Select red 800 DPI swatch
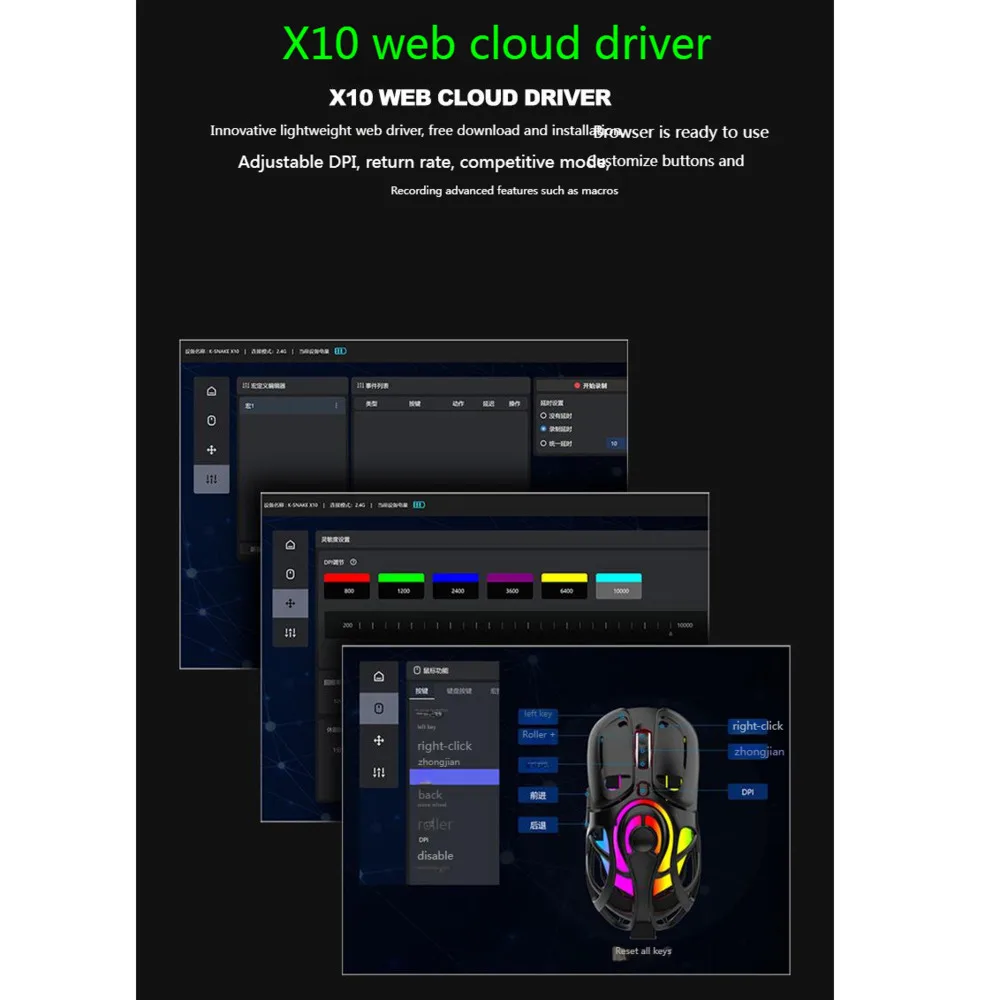Image resolution: width=1000 pixels, height=1000 pixels. click(346, 585)
